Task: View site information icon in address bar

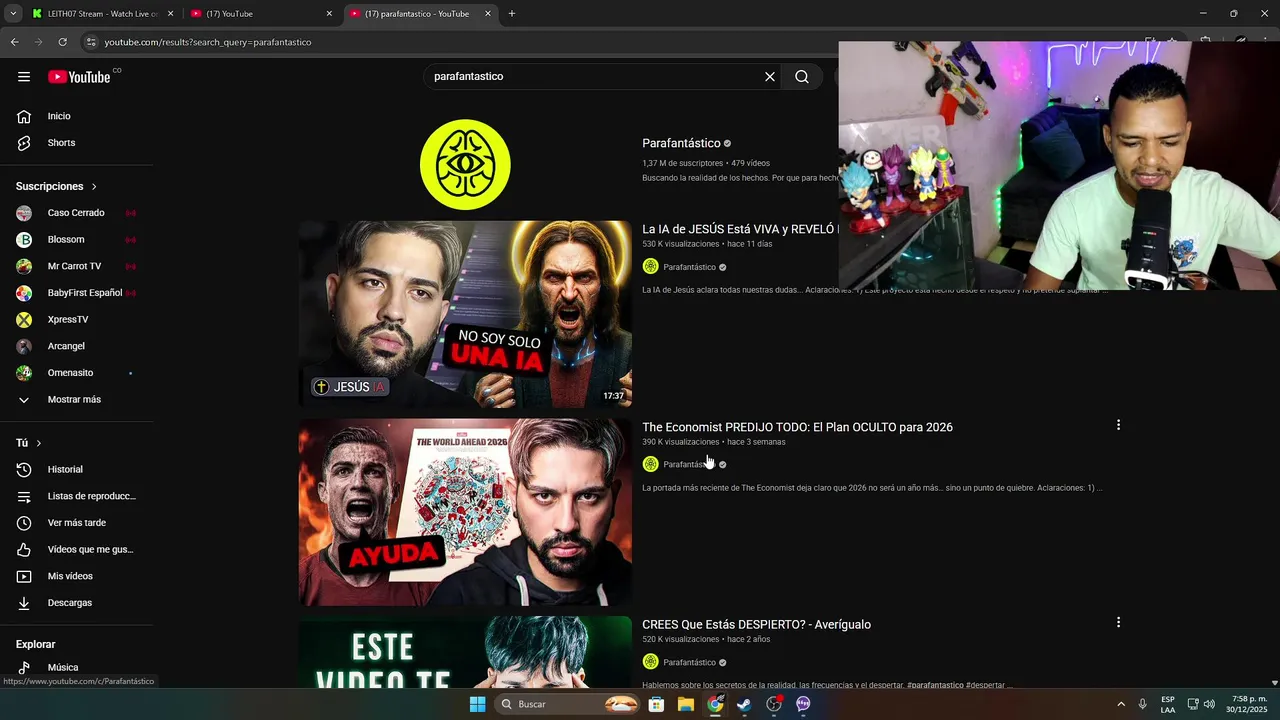Action: point(91,42)
